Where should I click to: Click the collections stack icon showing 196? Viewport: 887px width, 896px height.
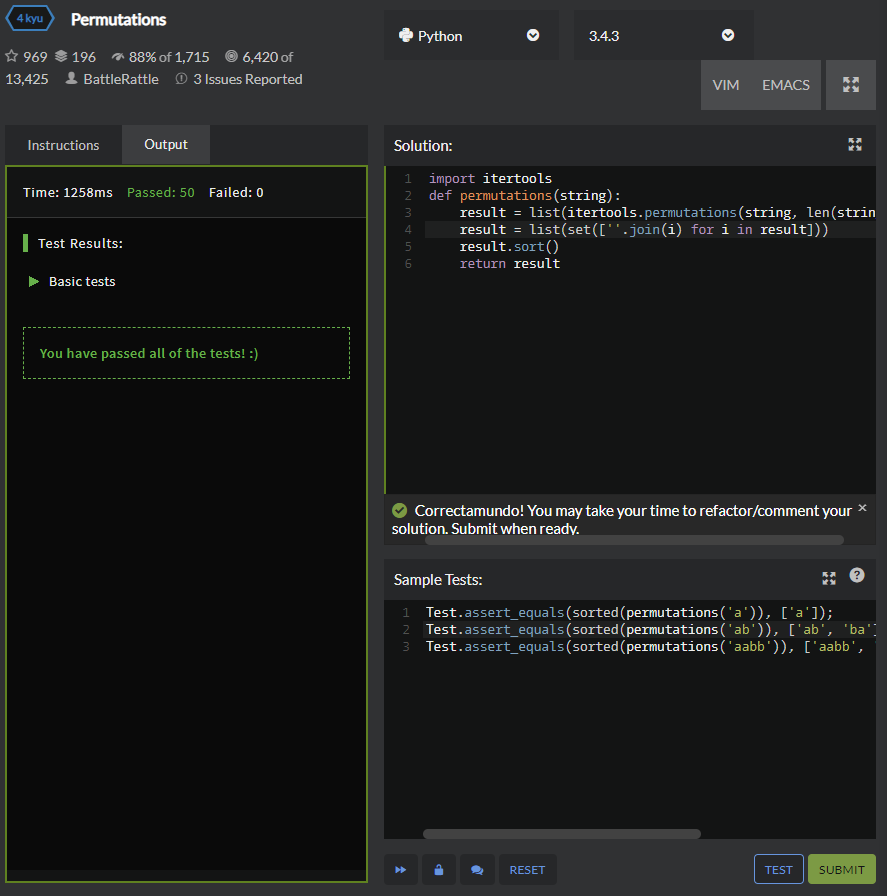pos(61,56)
